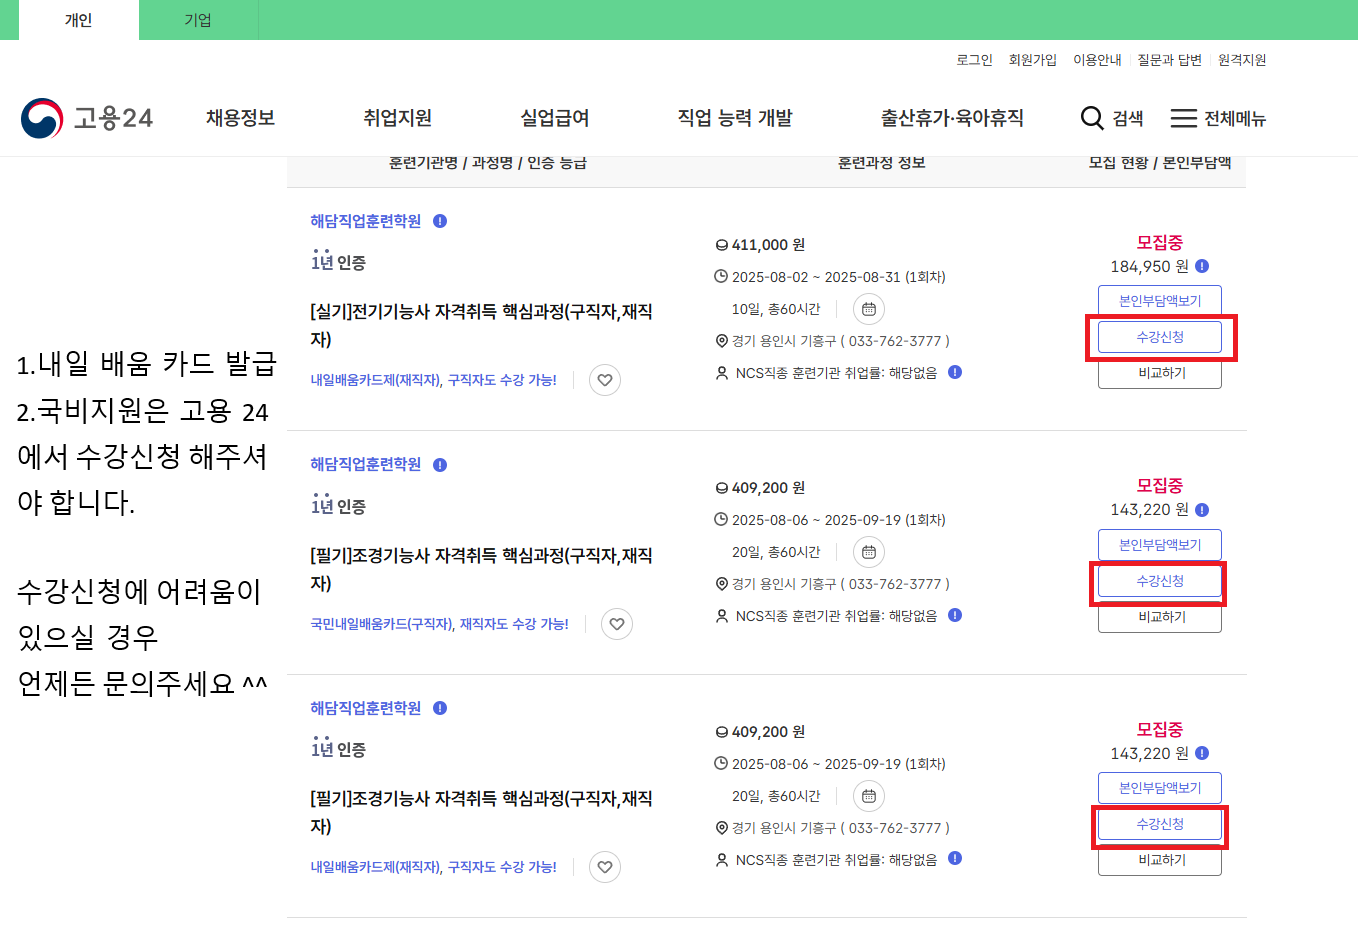Viewport: 1358px width, 937px height.
Task: Click 수강신청 for 조경기능사 내일배움카드제(재직자) course
Action: coord(1160,824)
